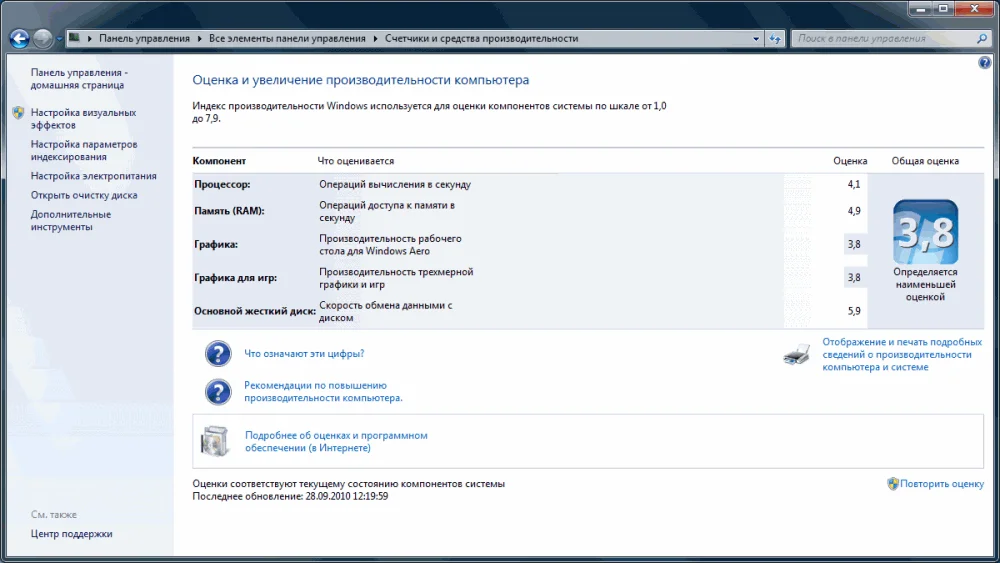This screenshot has width=1000, height=563.
Task: Select the 'Графика для игр:' row label
Action: pos(235,277)
